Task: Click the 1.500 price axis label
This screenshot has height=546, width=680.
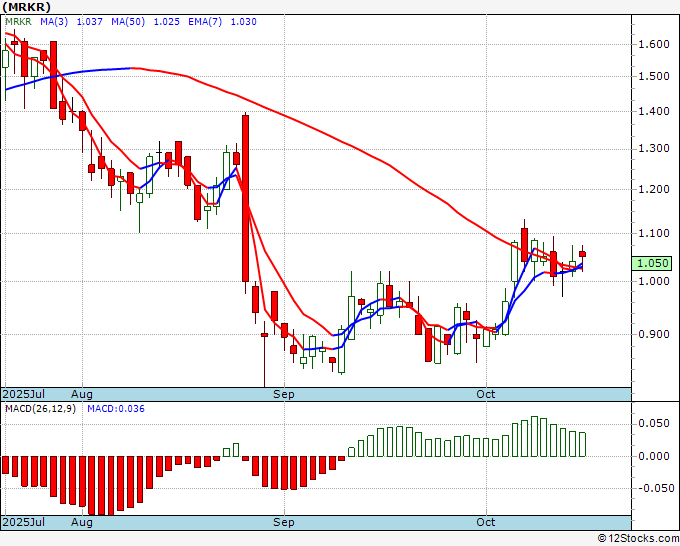Action: coord(654,76)
